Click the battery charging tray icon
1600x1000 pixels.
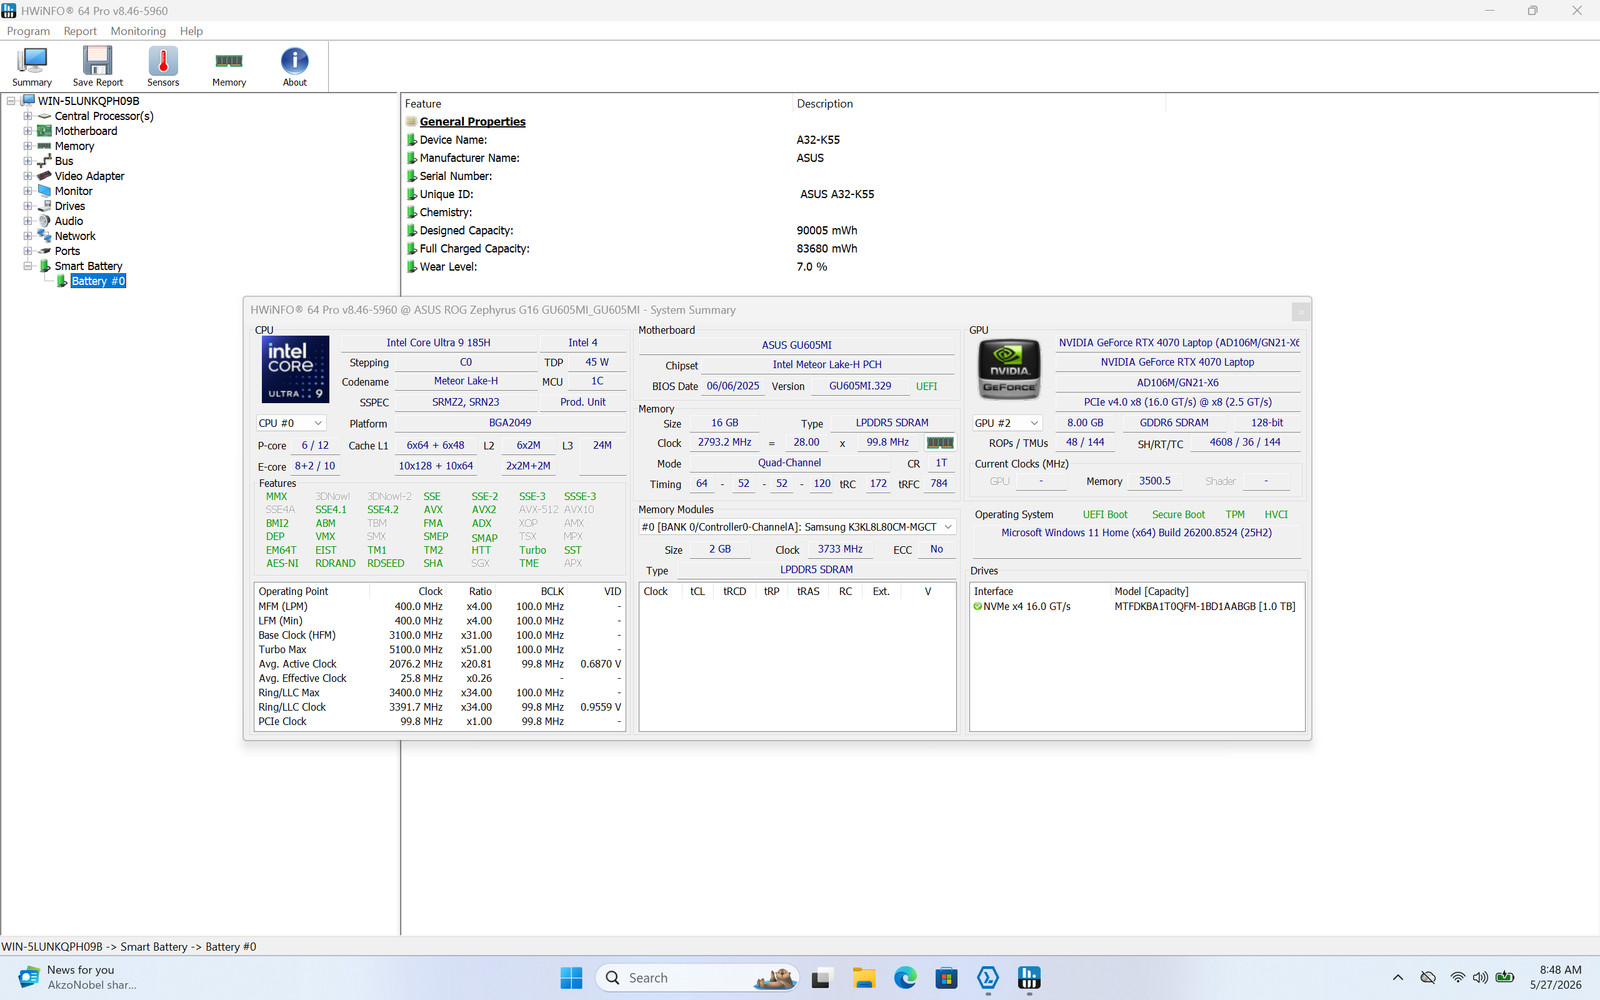pyautogui.click(x=1504, y=978)
